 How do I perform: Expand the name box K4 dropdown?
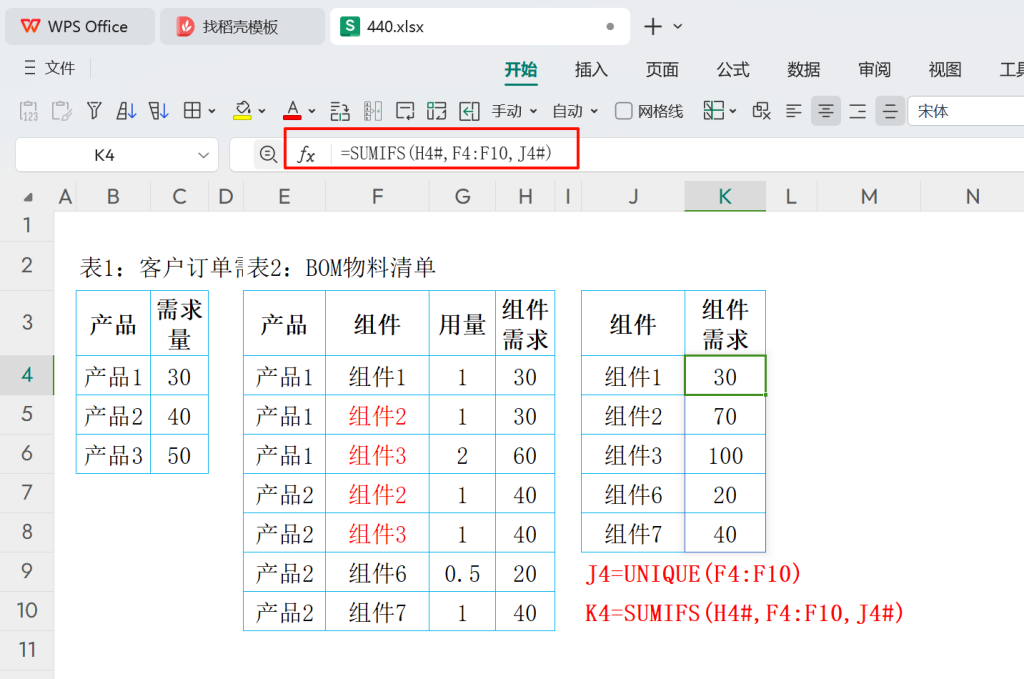point(203,155)
